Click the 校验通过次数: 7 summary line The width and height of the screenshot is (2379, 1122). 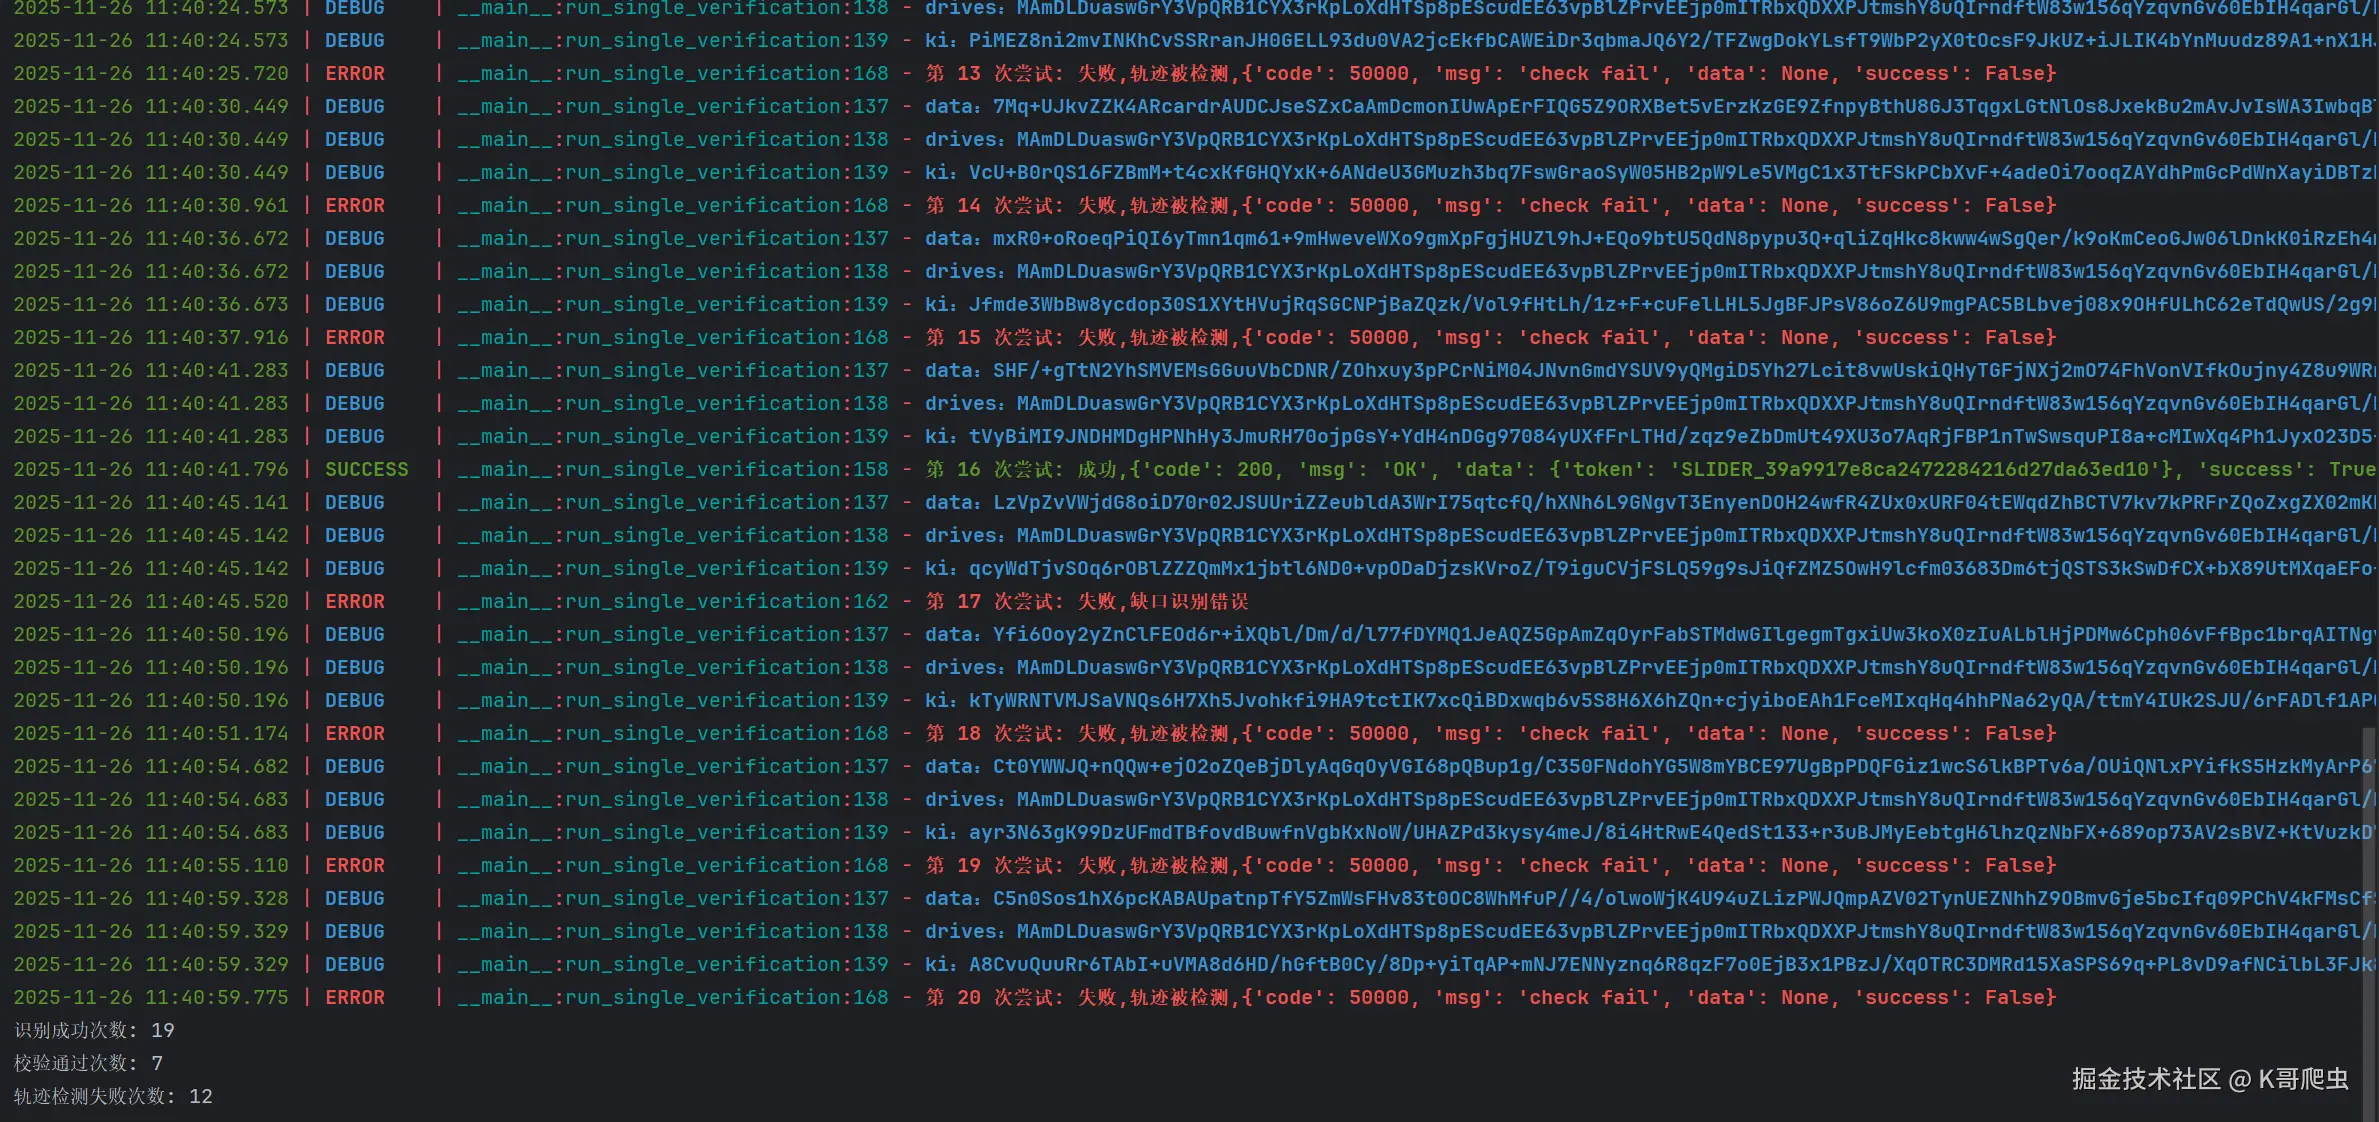pyautogui.click(x=88, y=1063)
